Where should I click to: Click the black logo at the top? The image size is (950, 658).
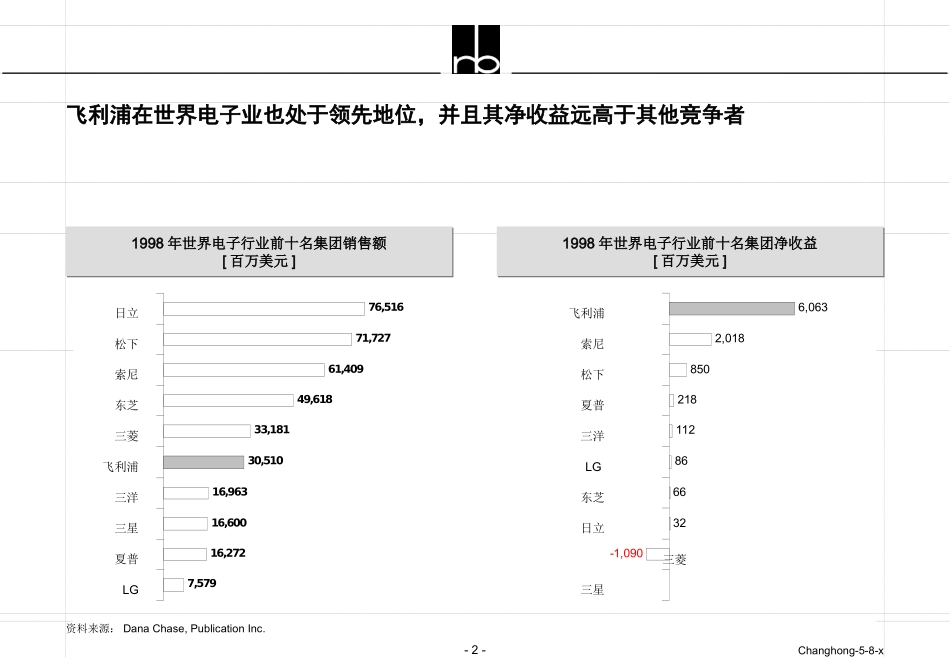pos(476,49)
